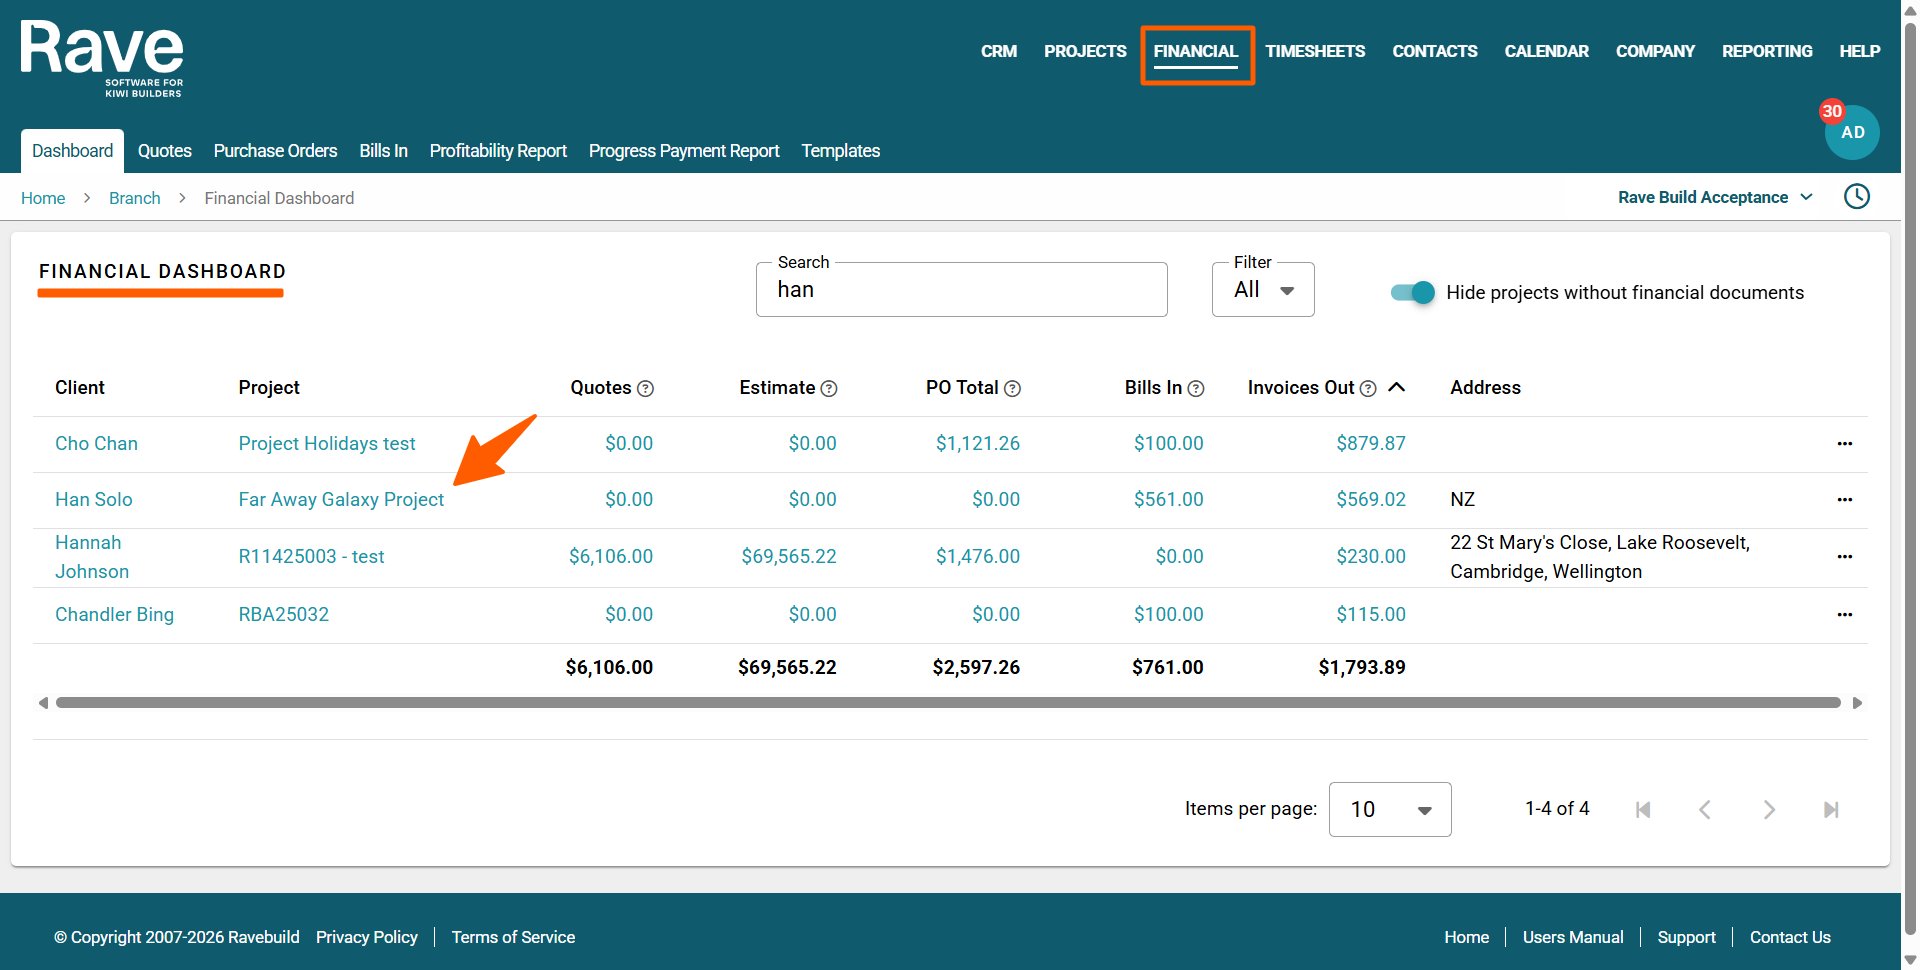Screen dimensions: 1920x970
Task: Open the items per page dropdown
Action: (x=1389, y=810)
